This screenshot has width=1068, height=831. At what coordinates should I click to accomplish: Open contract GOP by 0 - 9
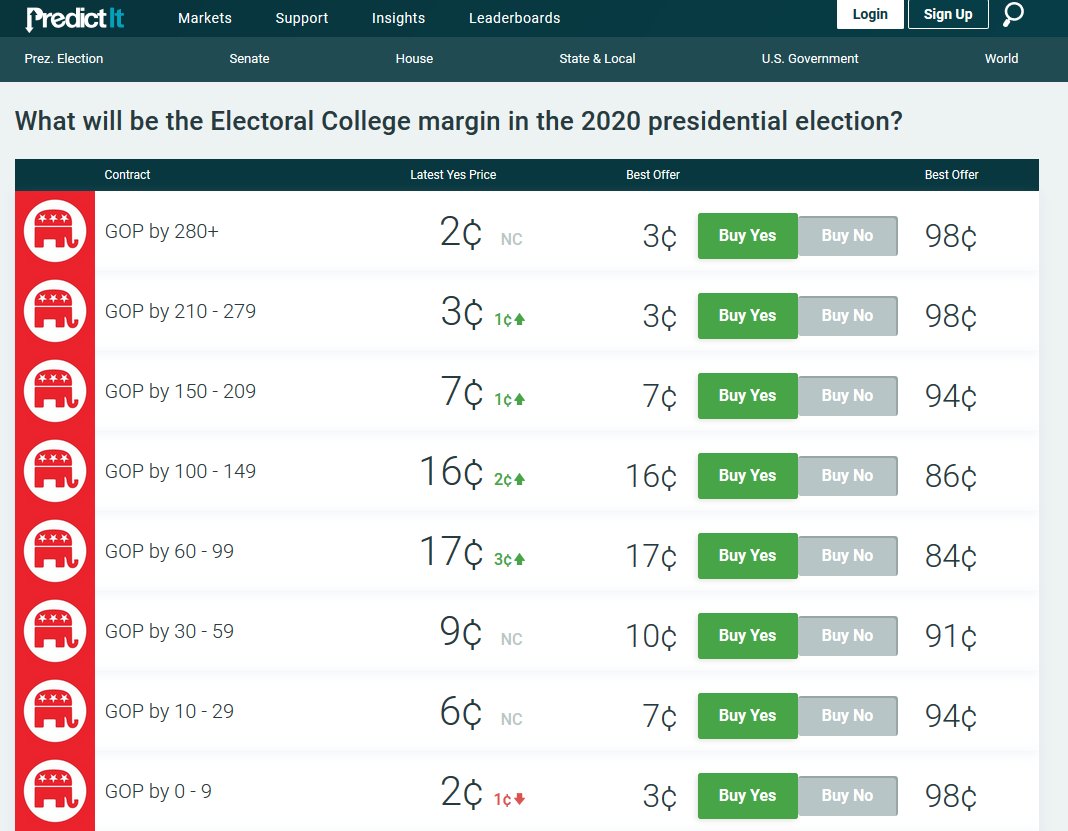tap(158, 791)
